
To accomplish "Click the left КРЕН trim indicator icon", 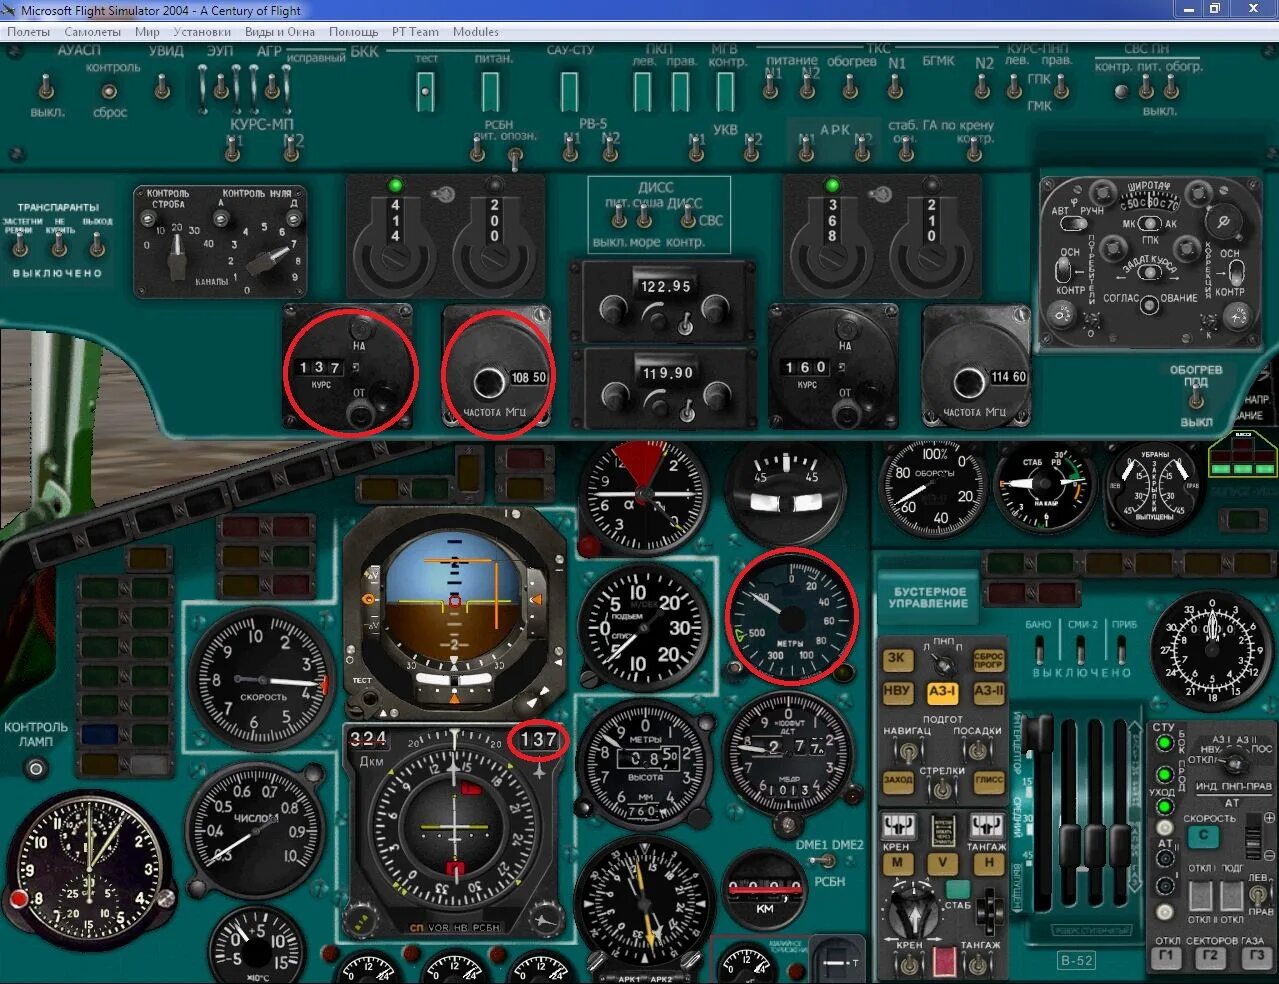I will pos(897,826).
